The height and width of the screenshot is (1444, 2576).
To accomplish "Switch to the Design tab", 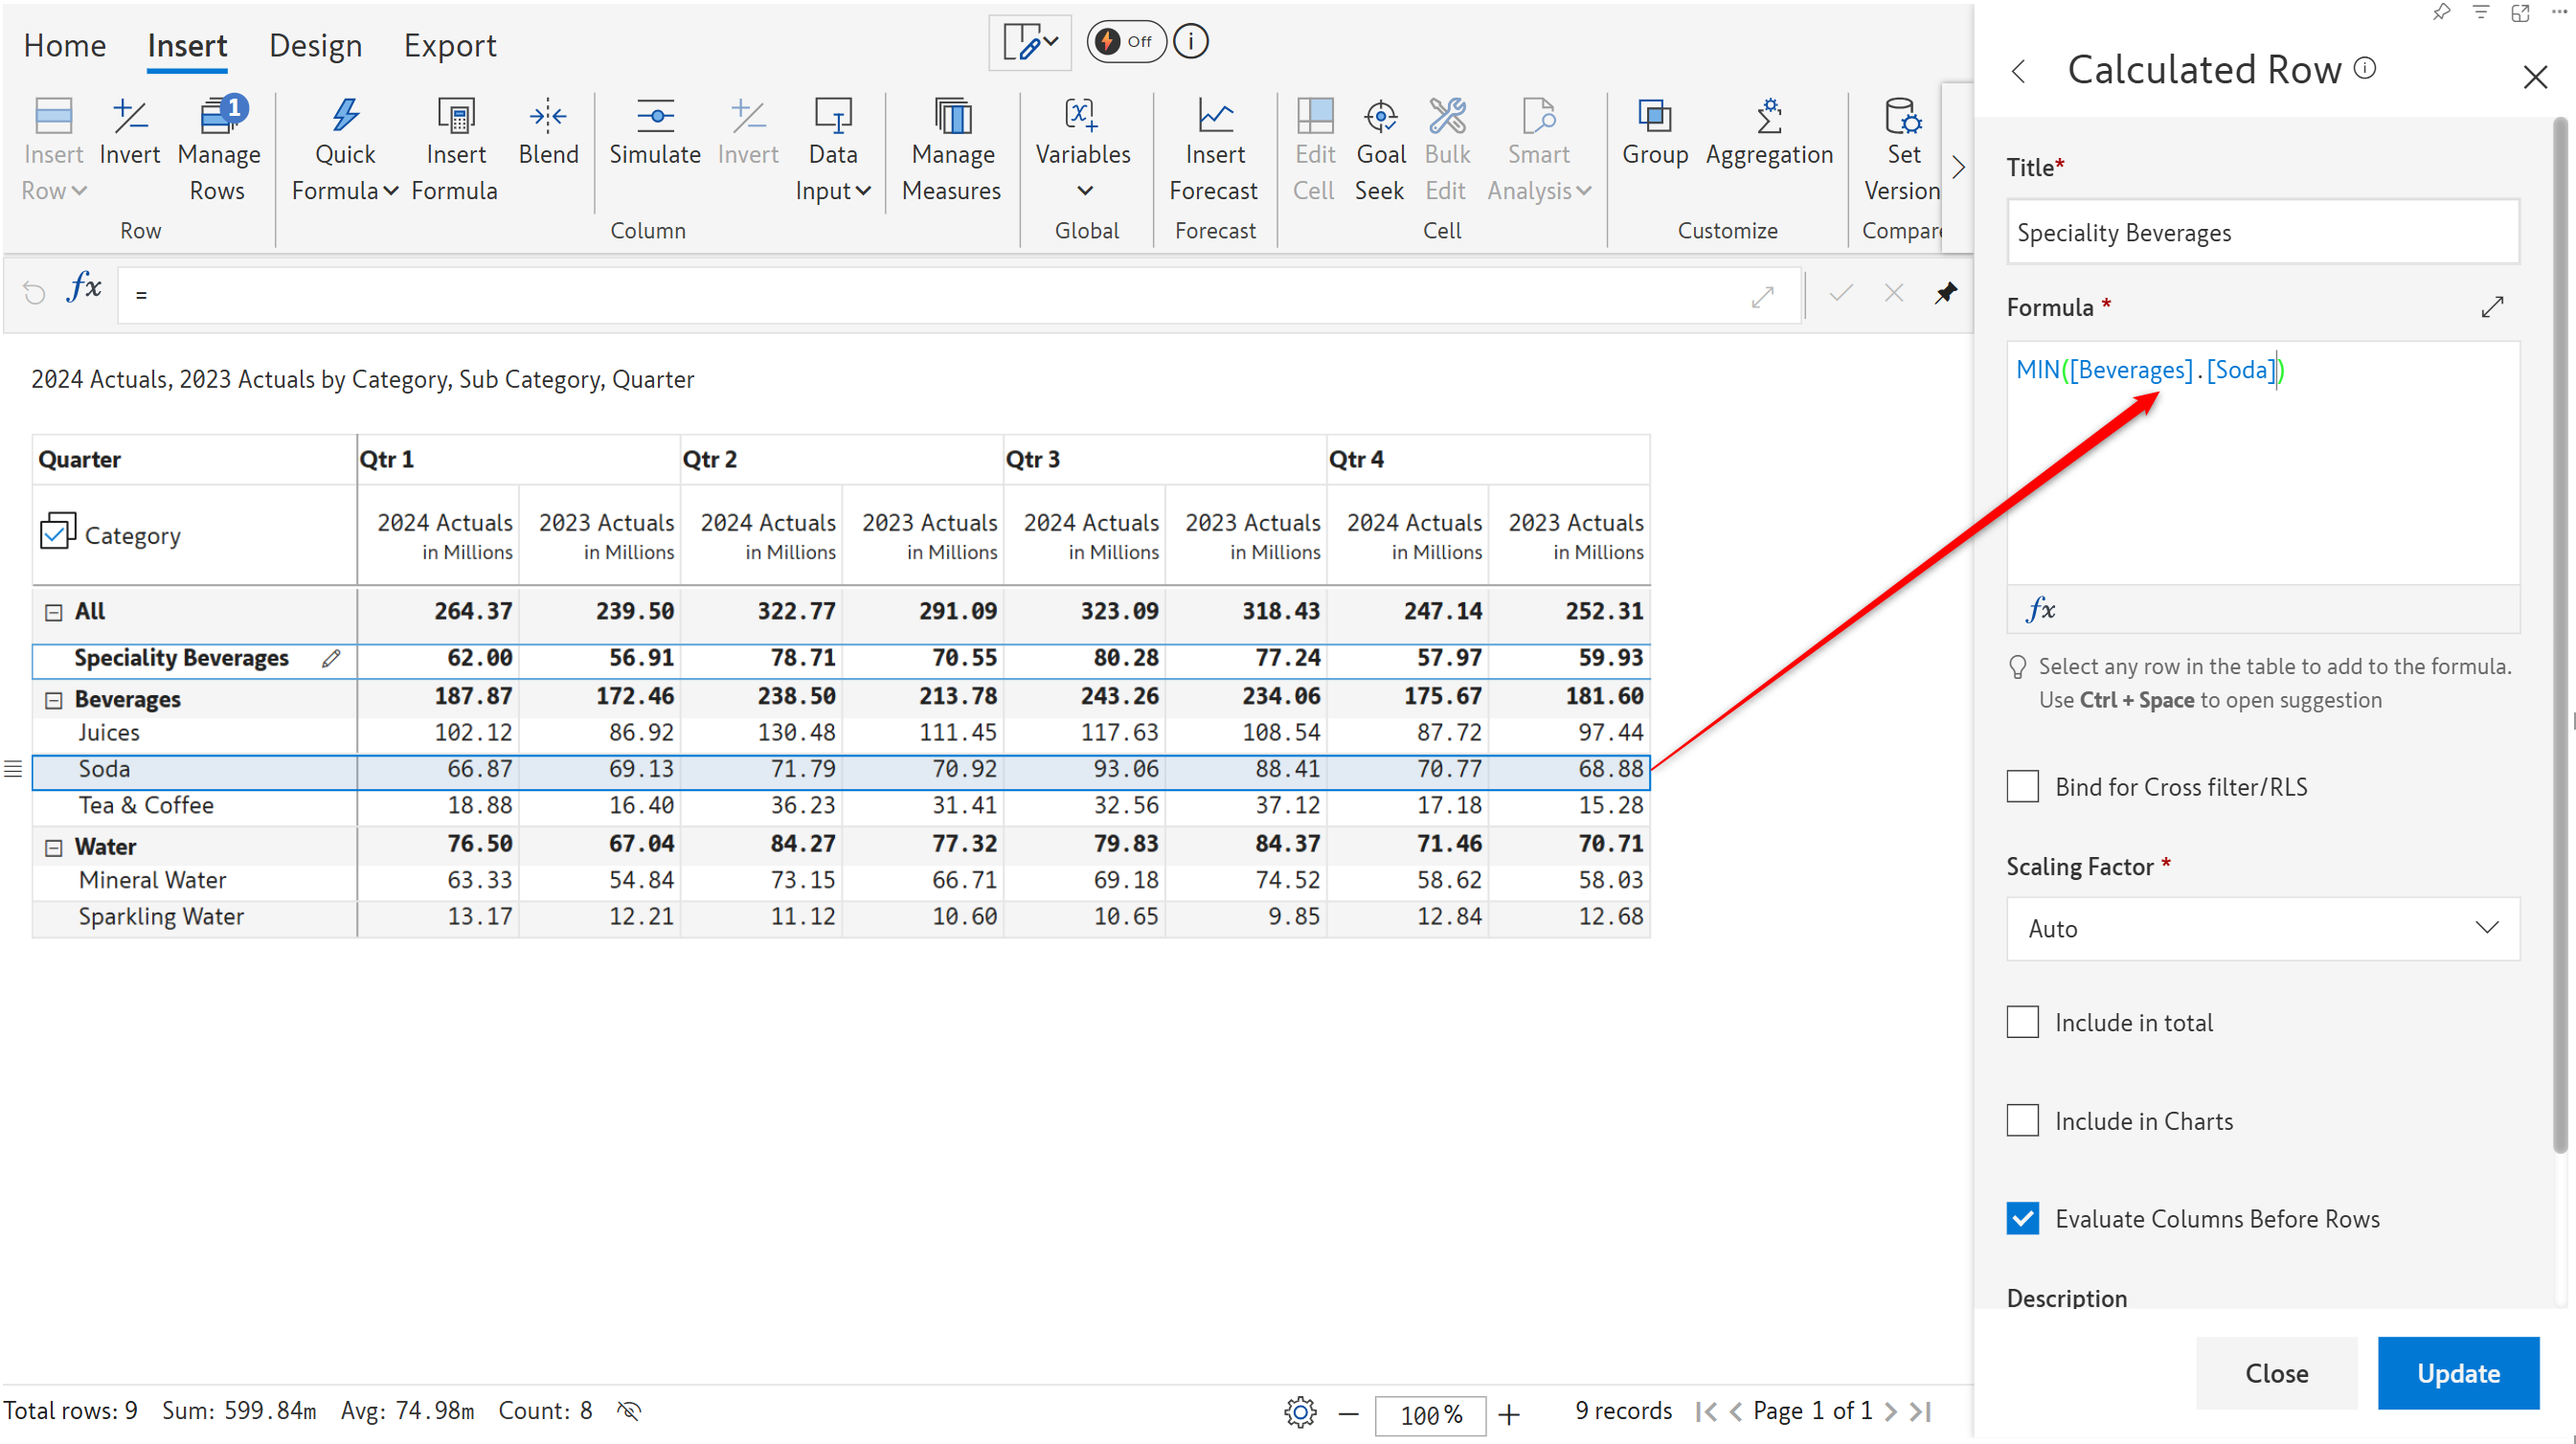I will [315, 46].
